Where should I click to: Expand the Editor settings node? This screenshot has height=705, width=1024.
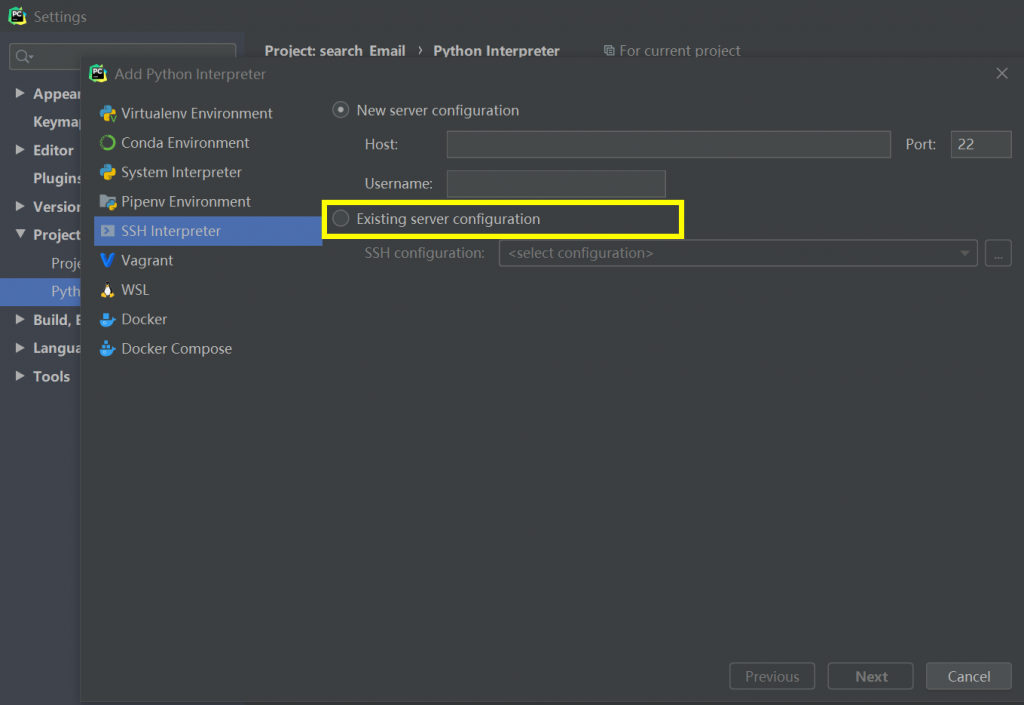[x=20, y=149]
